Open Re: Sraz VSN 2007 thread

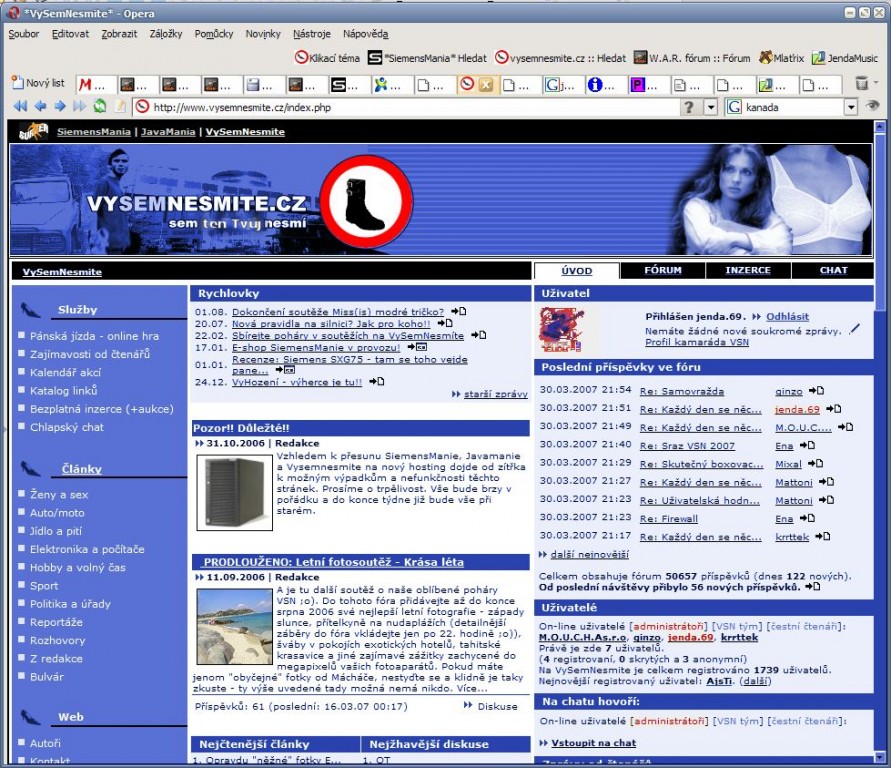click(x=687, y=446)
